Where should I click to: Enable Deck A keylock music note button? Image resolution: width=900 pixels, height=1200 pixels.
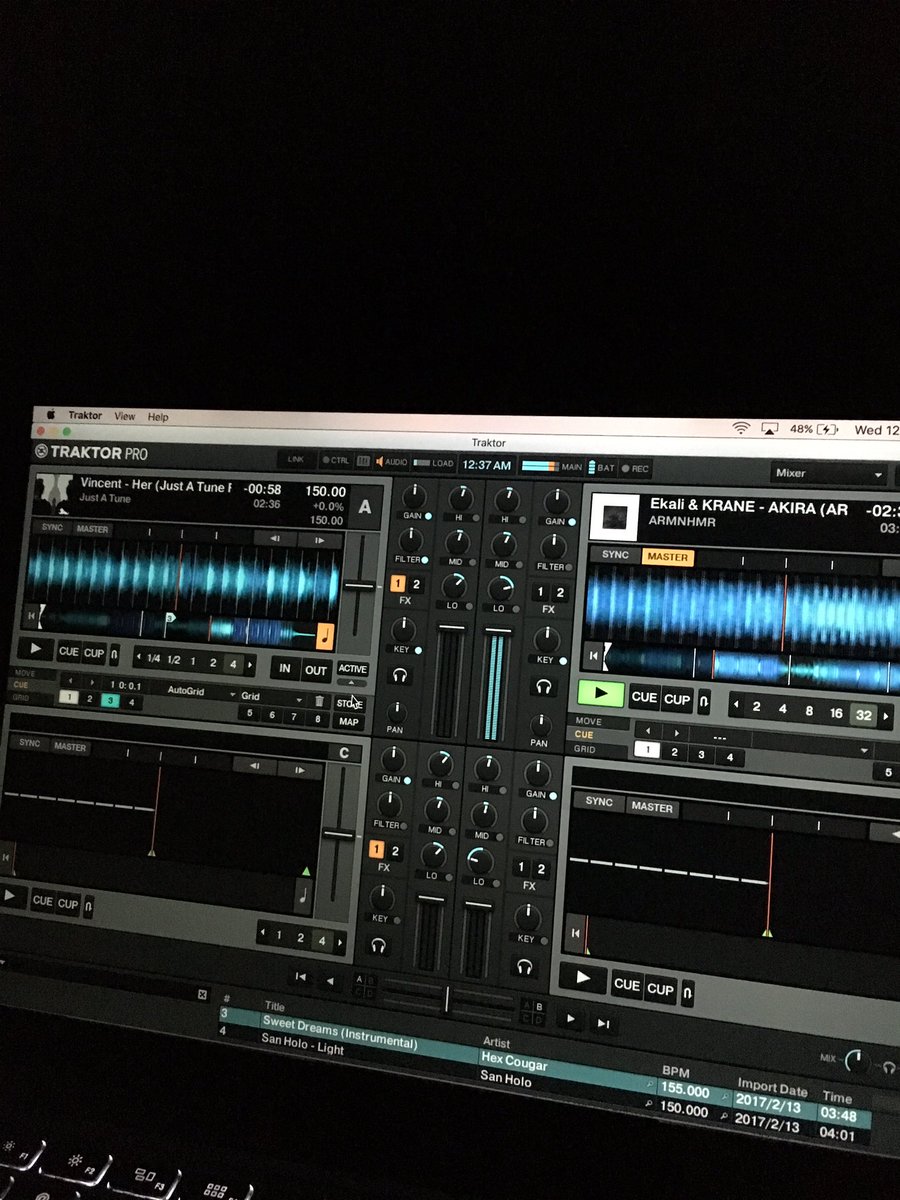[x=325, y=635]
